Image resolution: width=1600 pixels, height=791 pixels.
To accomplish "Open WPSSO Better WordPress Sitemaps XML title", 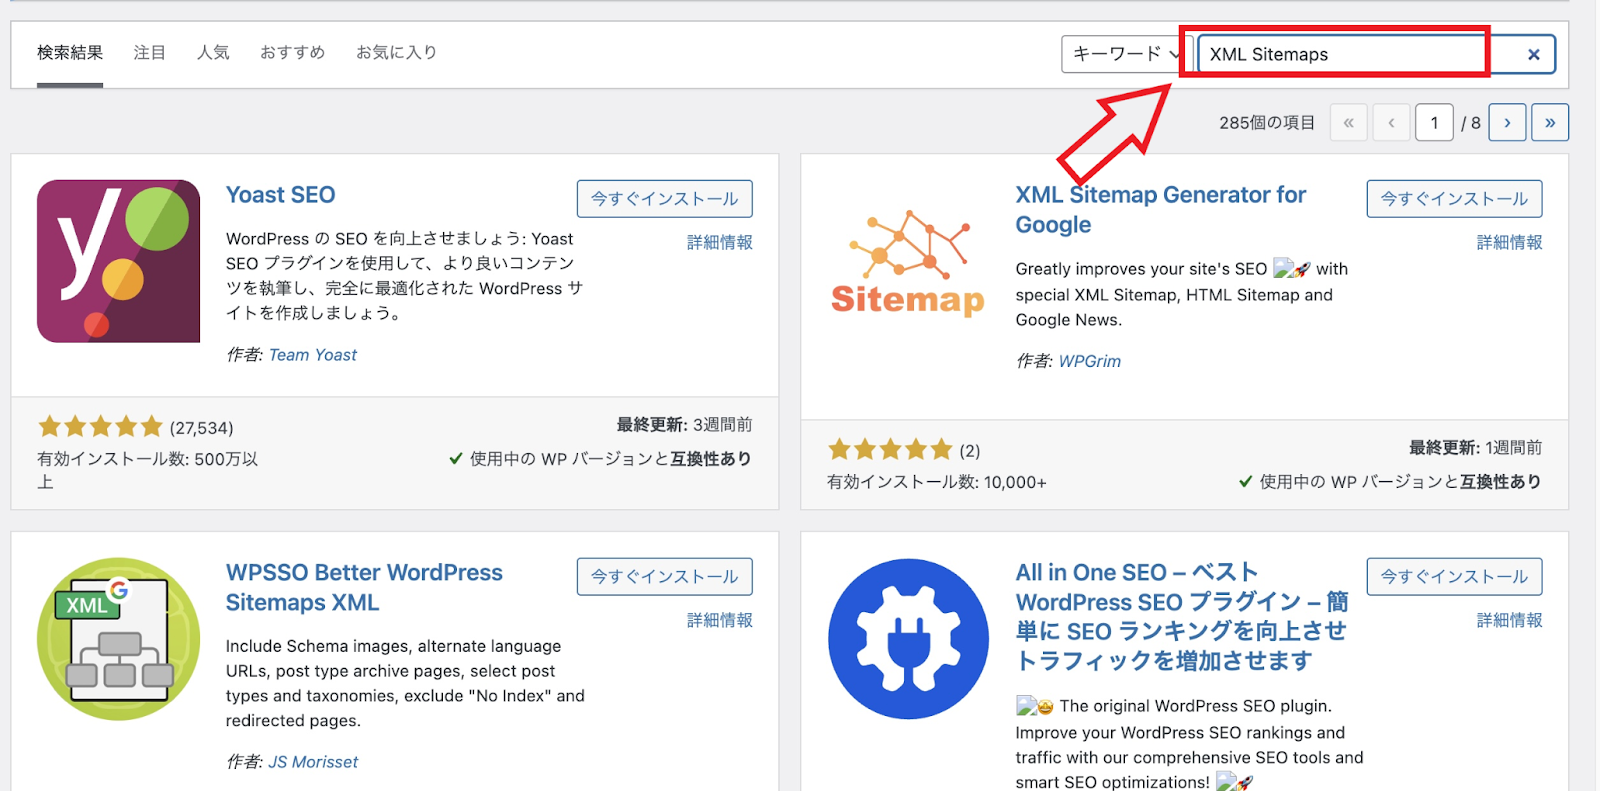I will pyautogui.click(x=364, y=588).
